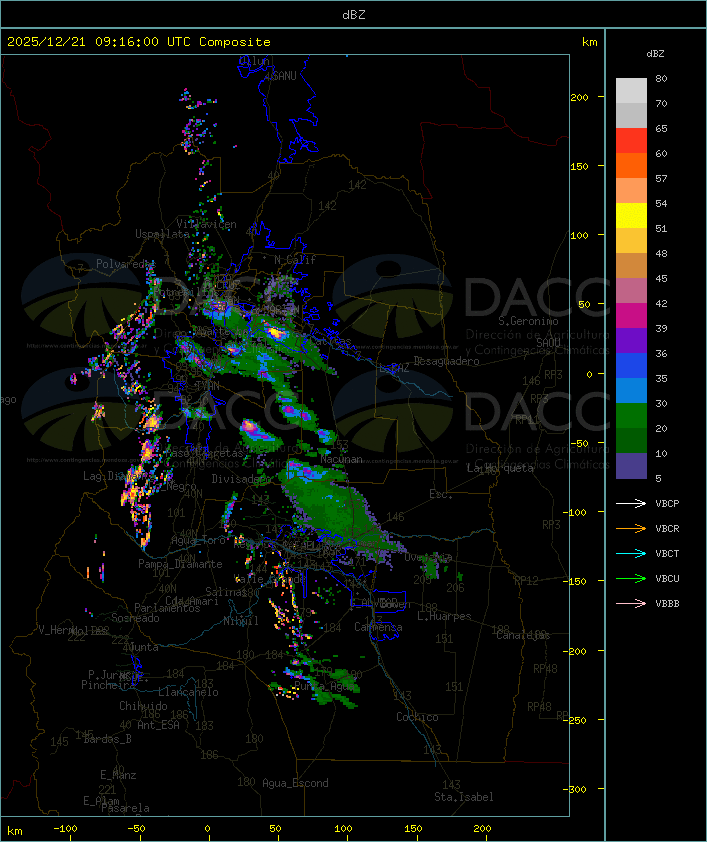Click the cyan VBCT arrow icon
The image size is (707, 842).
(x=631, y=553)
